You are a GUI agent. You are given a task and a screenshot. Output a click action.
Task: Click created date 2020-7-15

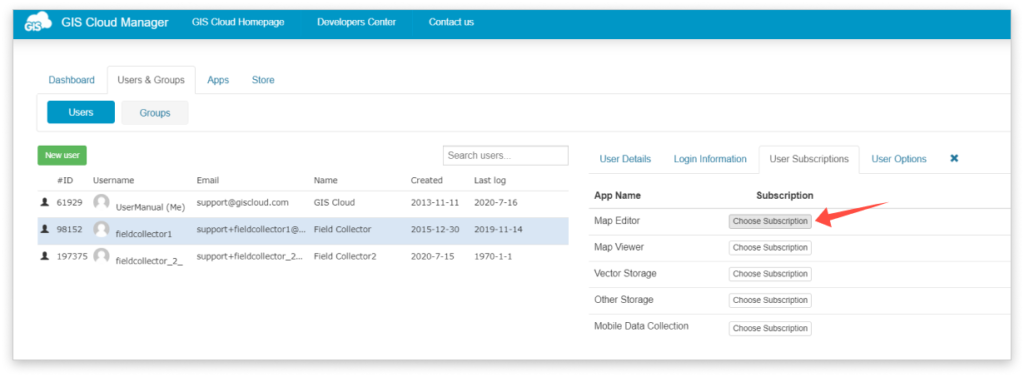[433, 256]
